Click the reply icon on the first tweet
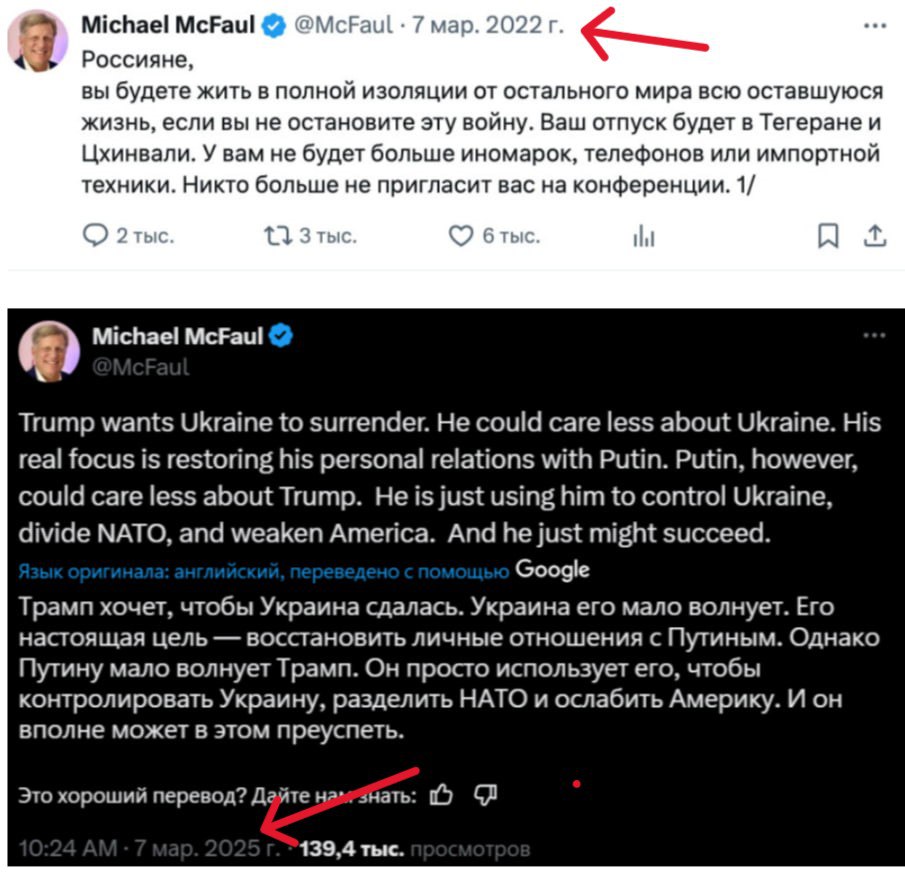Image resolution: width=905 pixels, height=876 pixels. click(95, 236)
